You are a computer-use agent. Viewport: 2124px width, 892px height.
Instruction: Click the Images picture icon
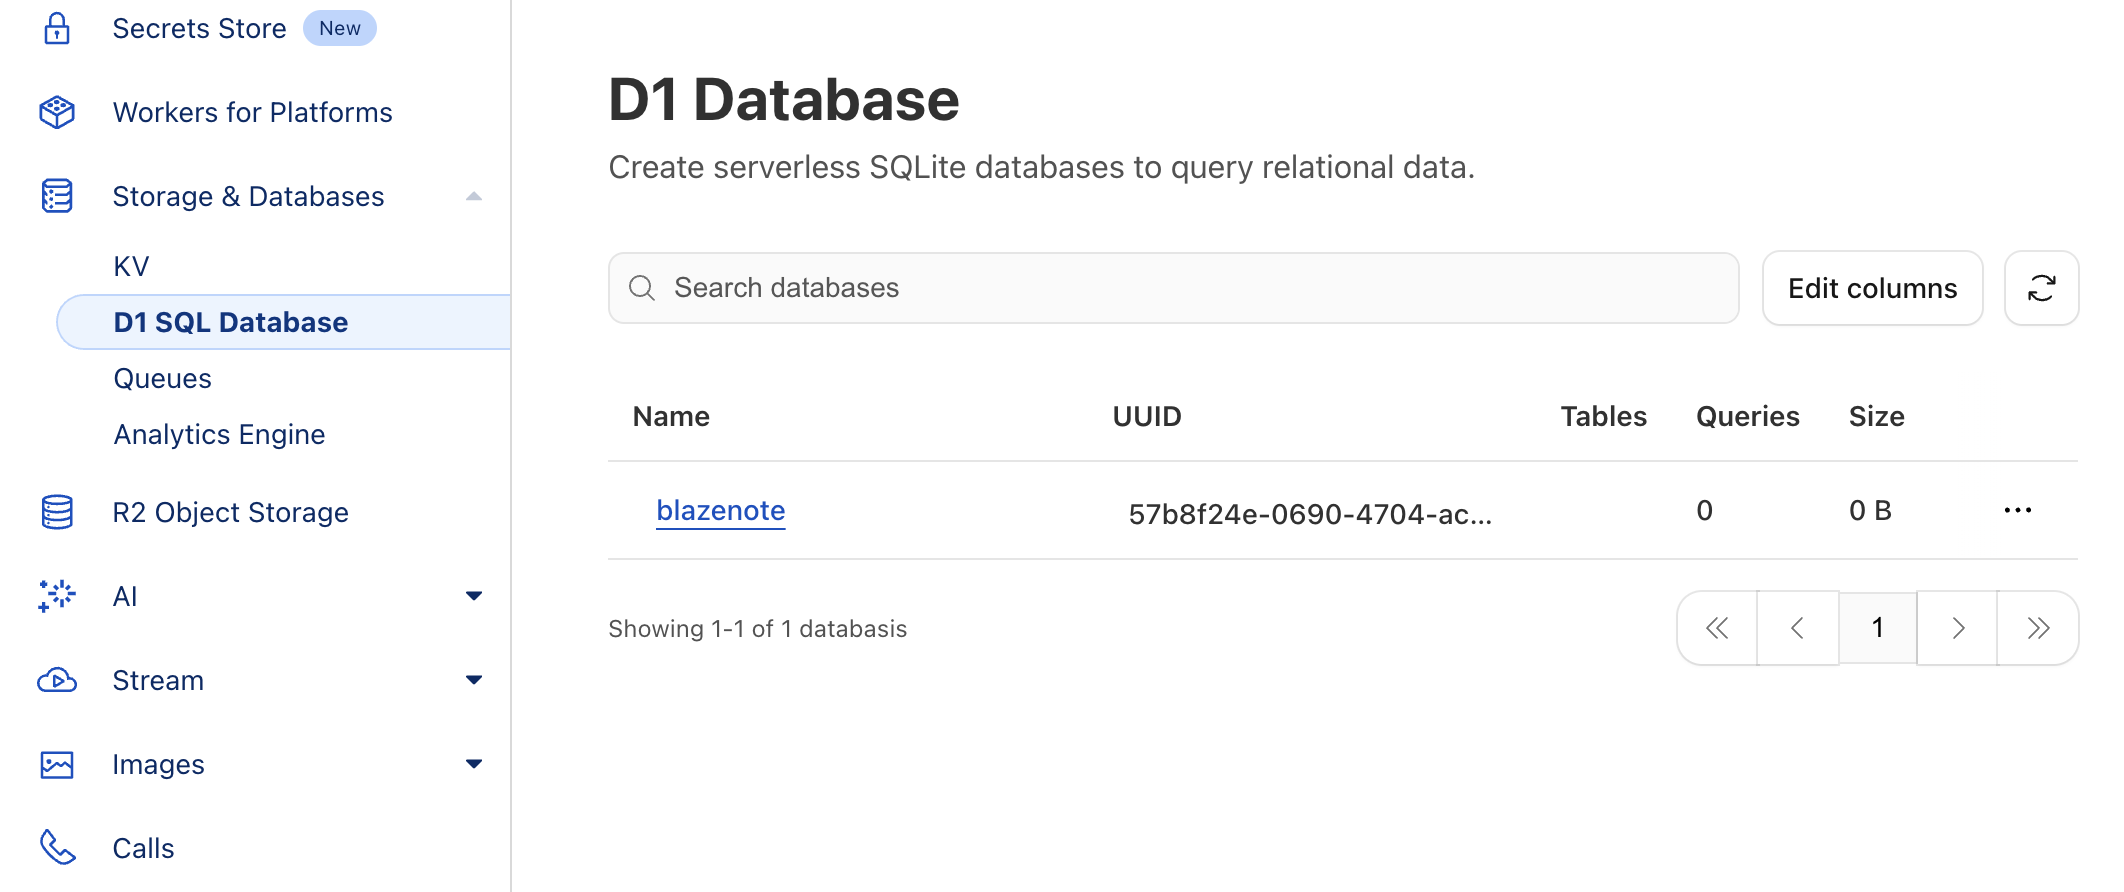pos(57,765)
